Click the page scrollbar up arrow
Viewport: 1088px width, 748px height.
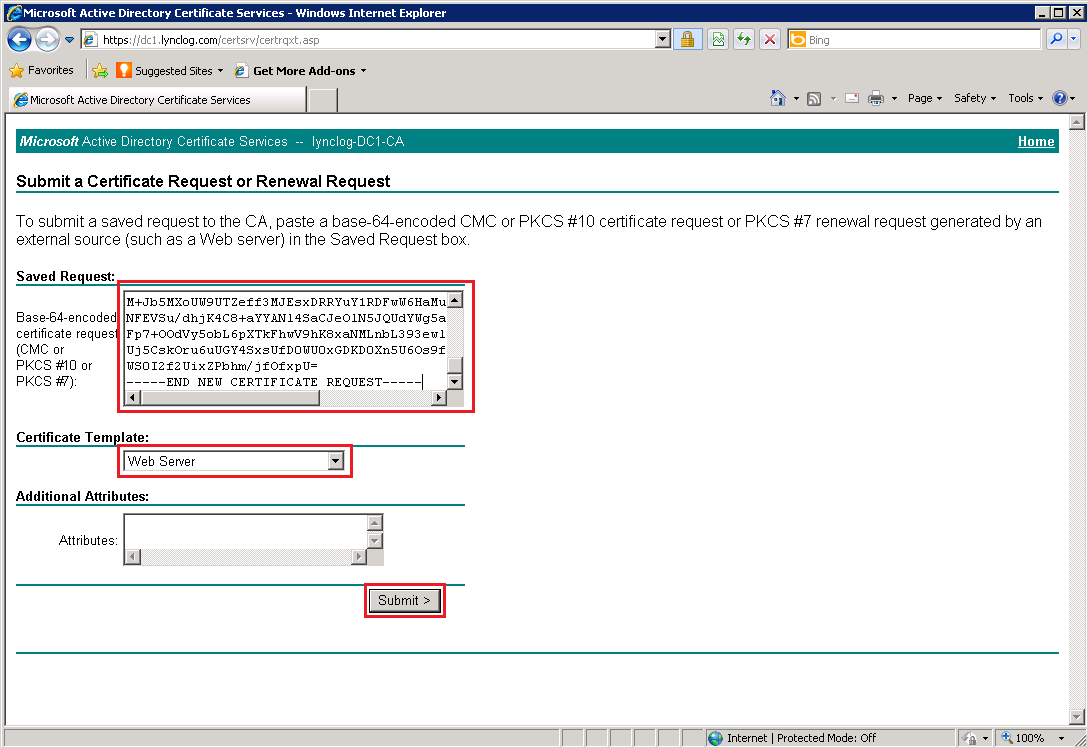(x=1076, y=122)
